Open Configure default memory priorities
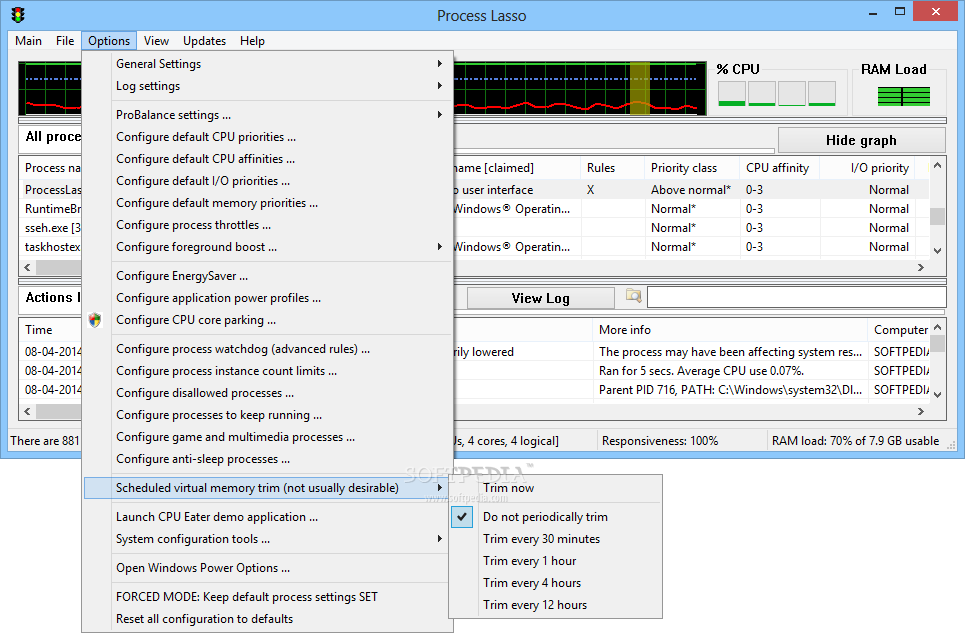 (x=268, y=203)
